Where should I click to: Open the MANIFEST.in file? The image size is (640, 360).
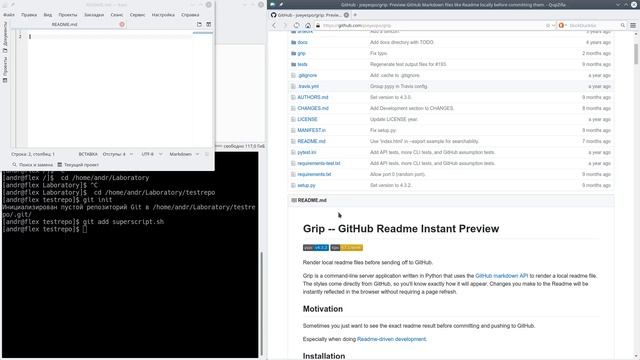tap(311, 131)
